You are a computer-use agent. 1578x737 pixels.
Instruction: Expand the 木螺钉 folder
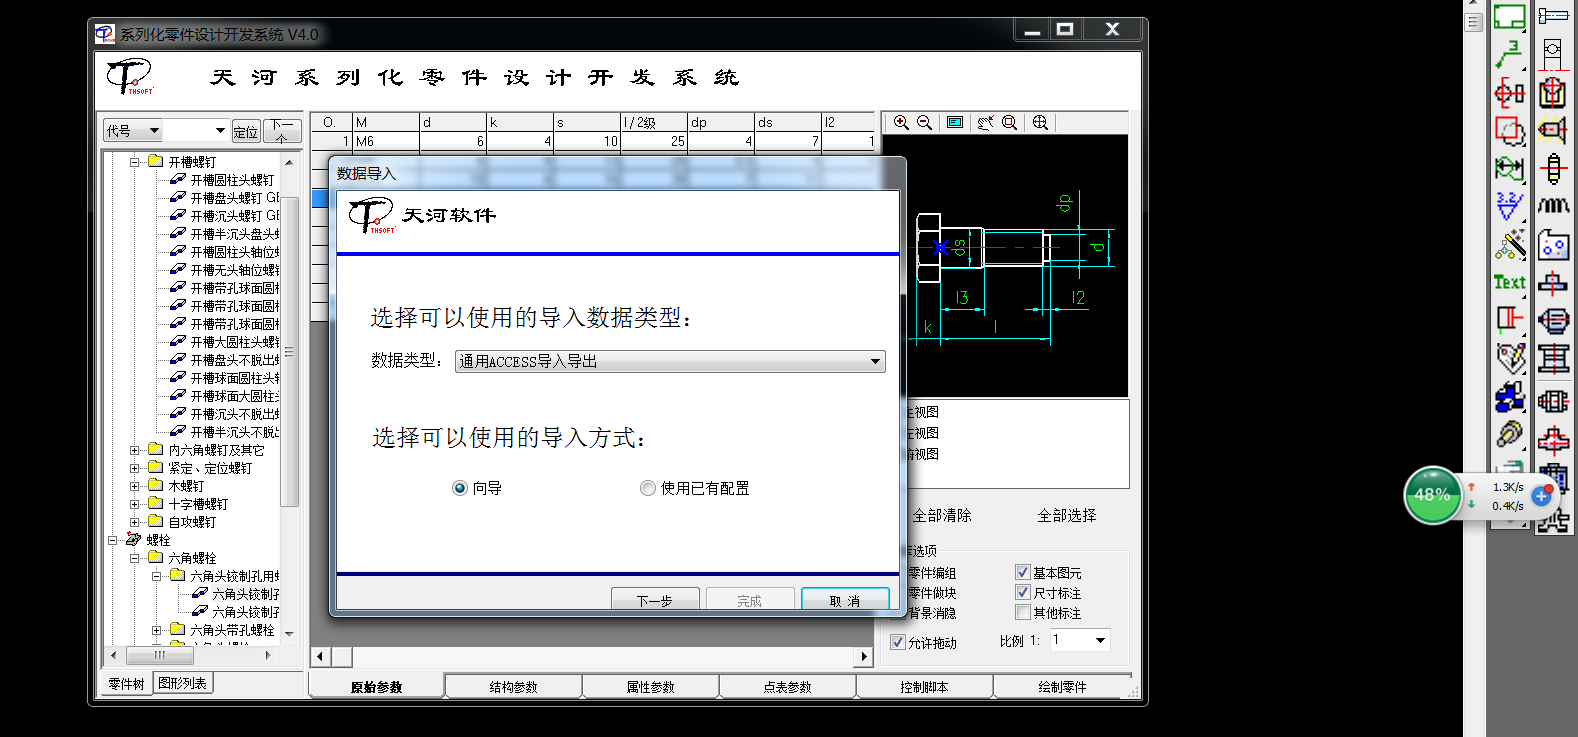[134, 486]
